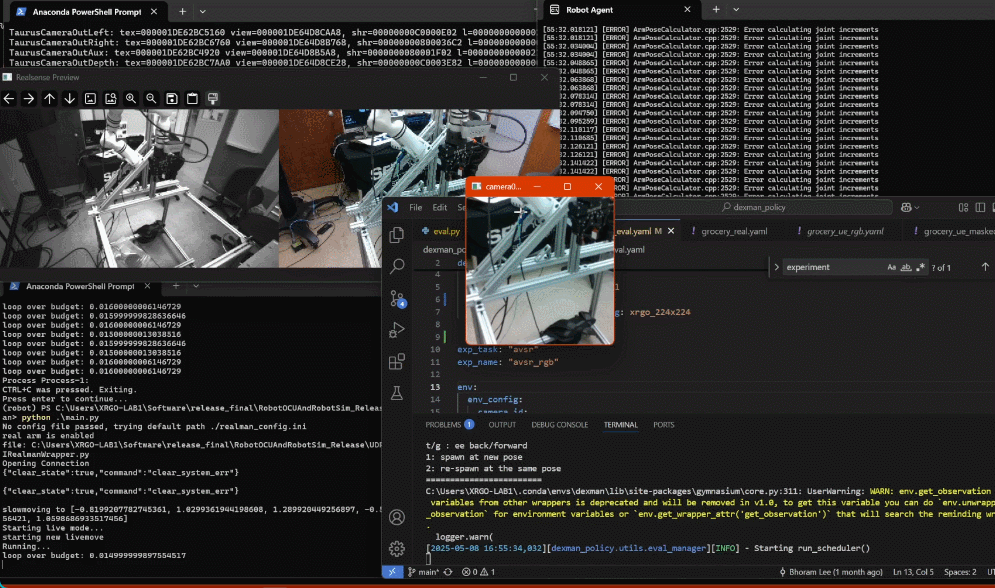Image resolution: width=995 pixels, height=588 pixels.
Task: Toggle Match Case in the find widget
Action: (892, 268)
